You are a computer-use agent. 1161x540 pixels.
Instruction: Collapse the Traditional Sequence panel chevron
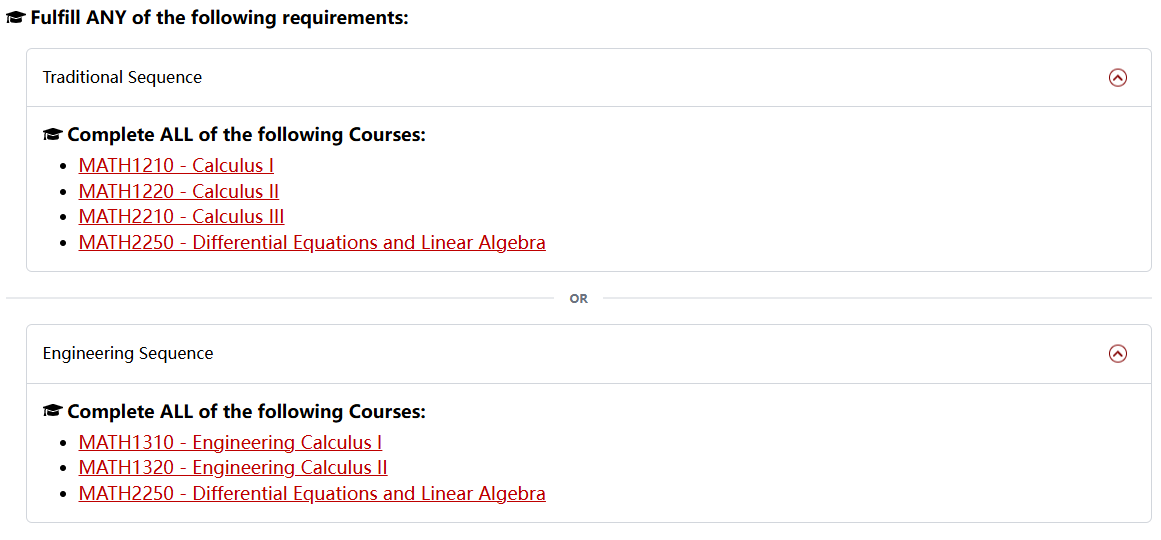(1118, 77)
